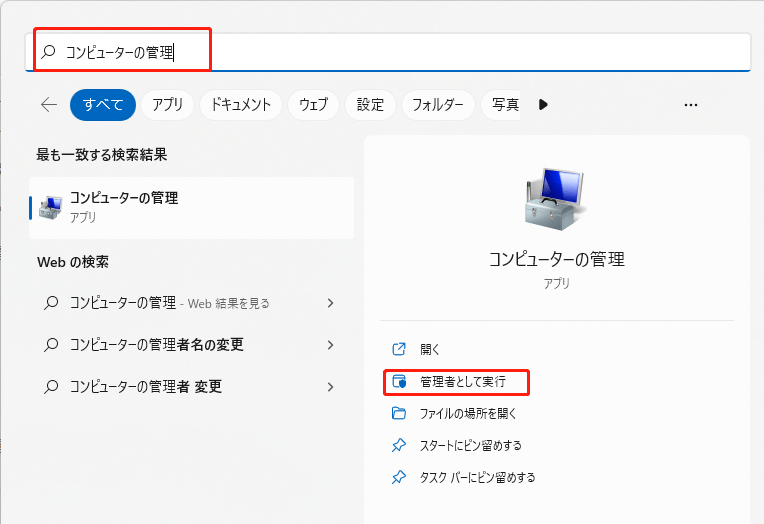
Task: Switch to the ドキュメント filter tab
Action: point(241,105)
